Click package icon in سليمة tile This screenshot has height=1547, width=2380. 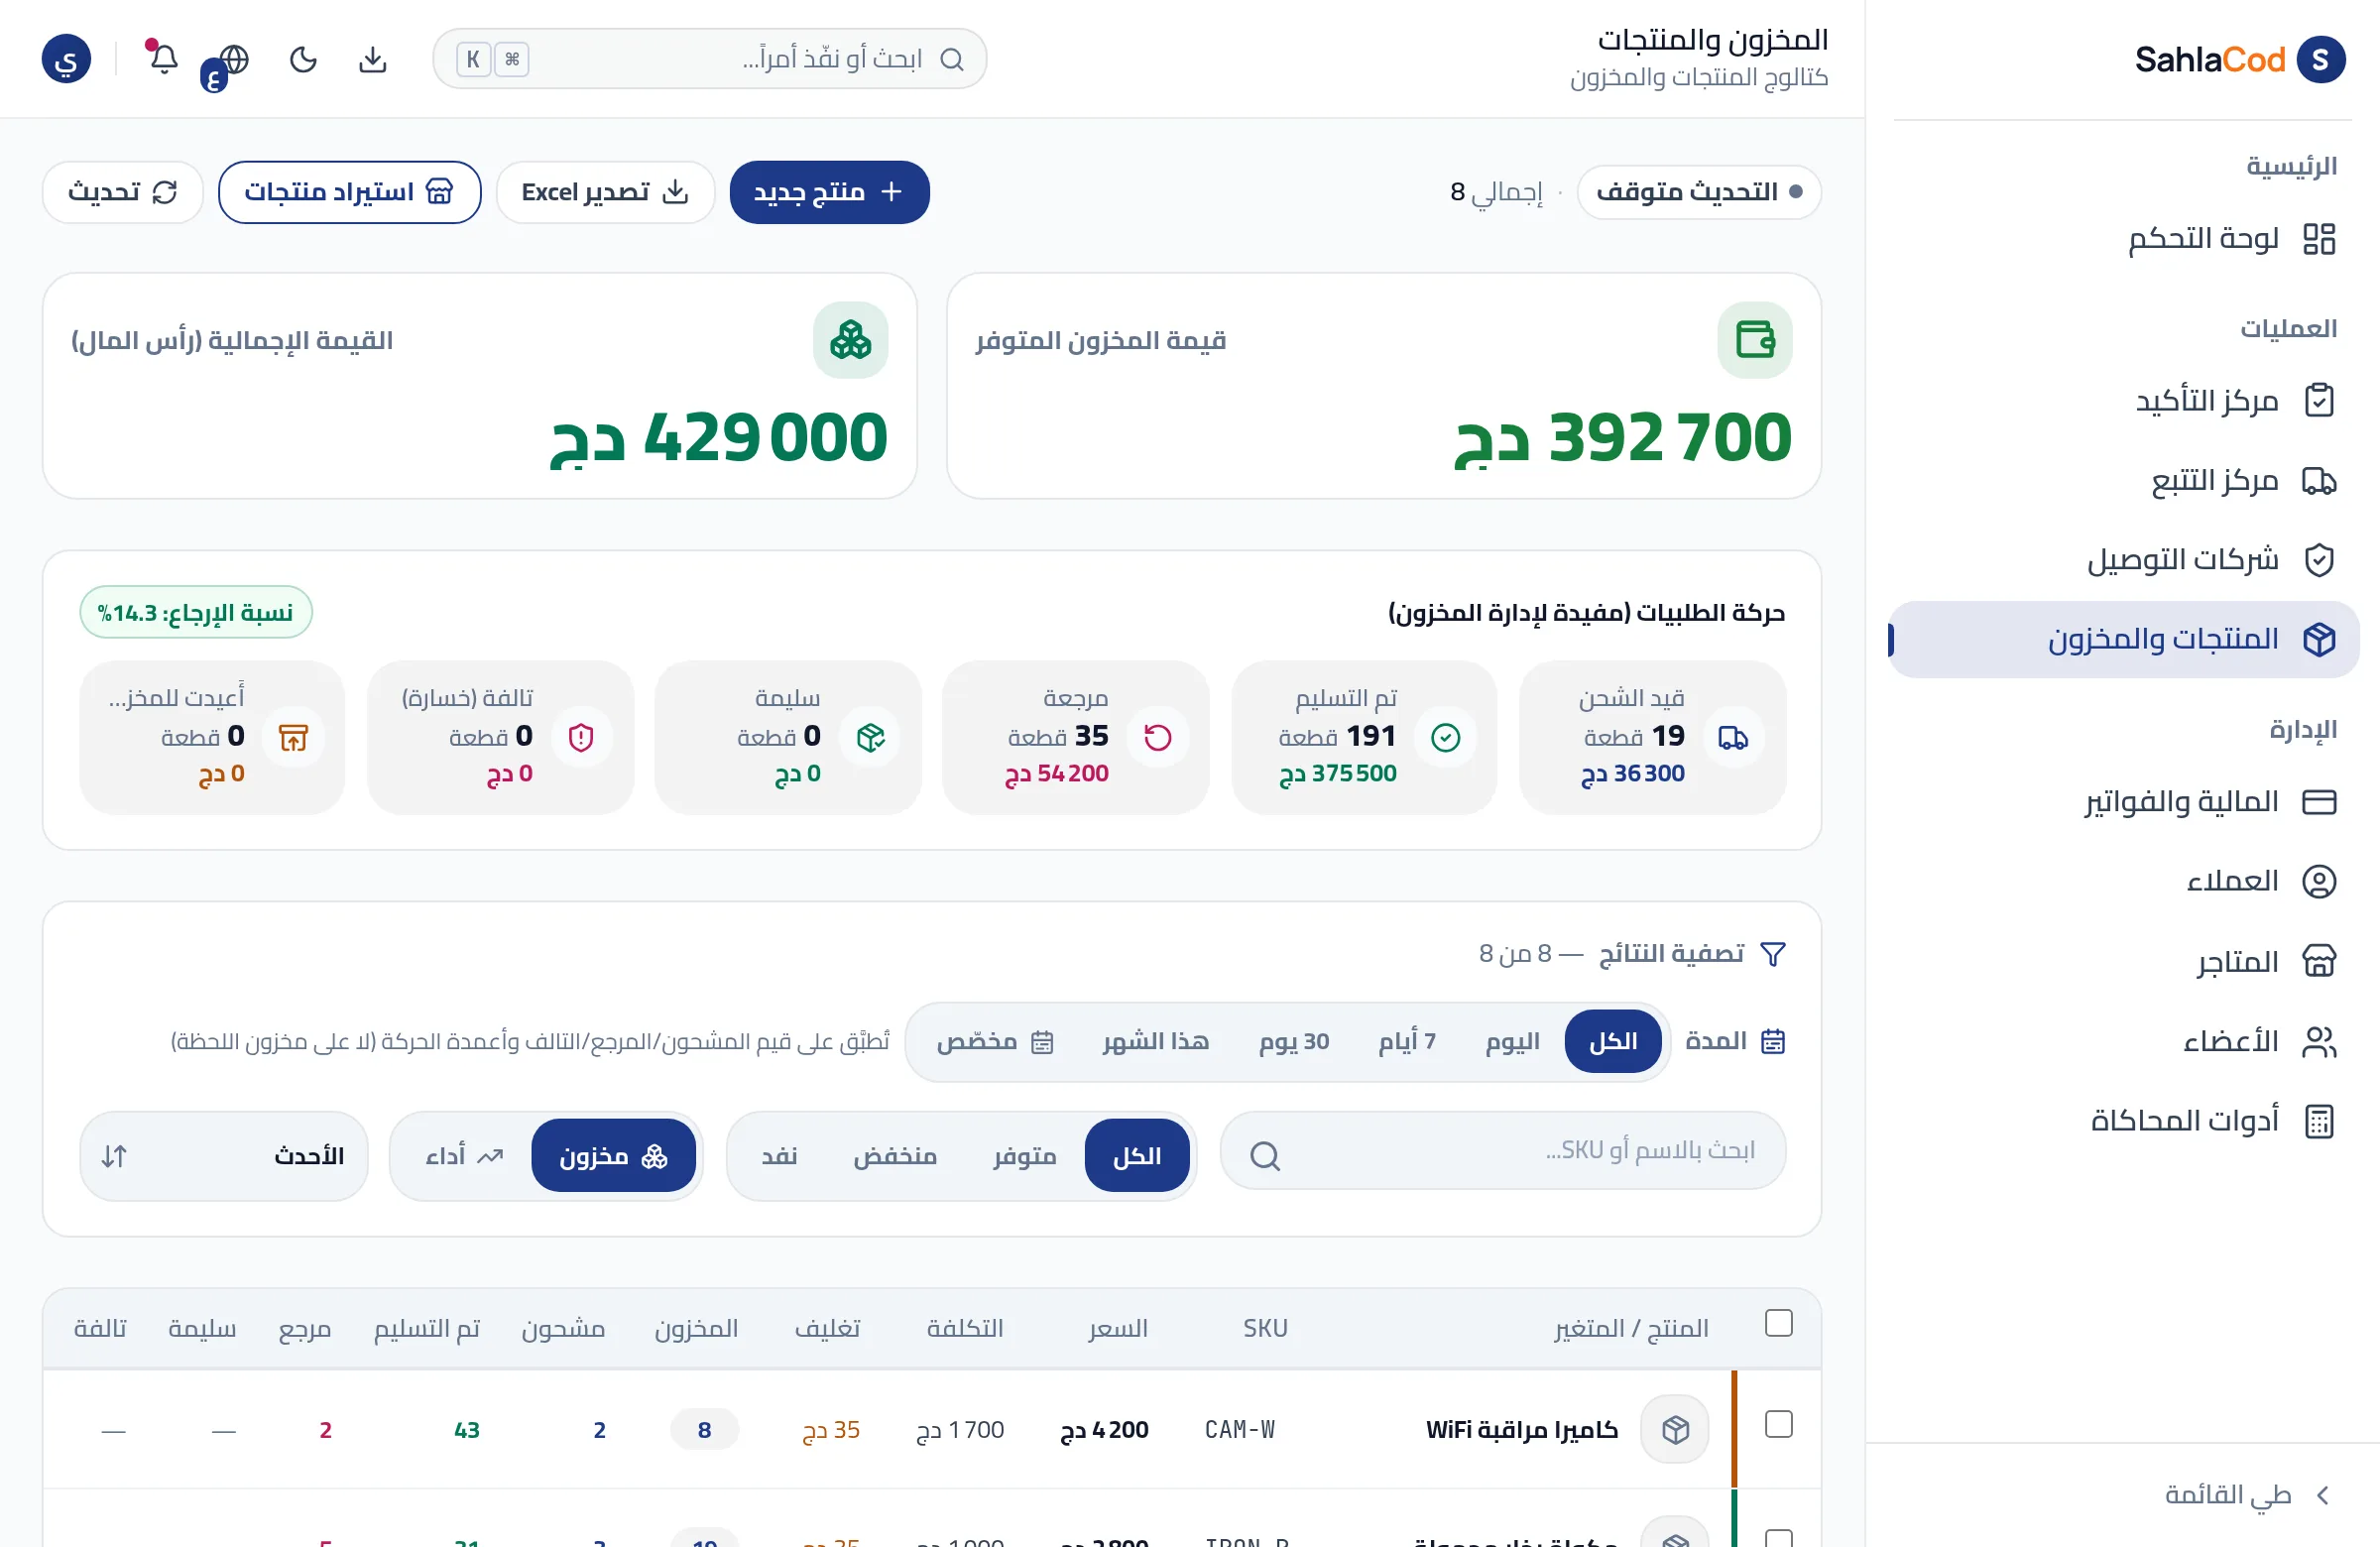(870, 738)
